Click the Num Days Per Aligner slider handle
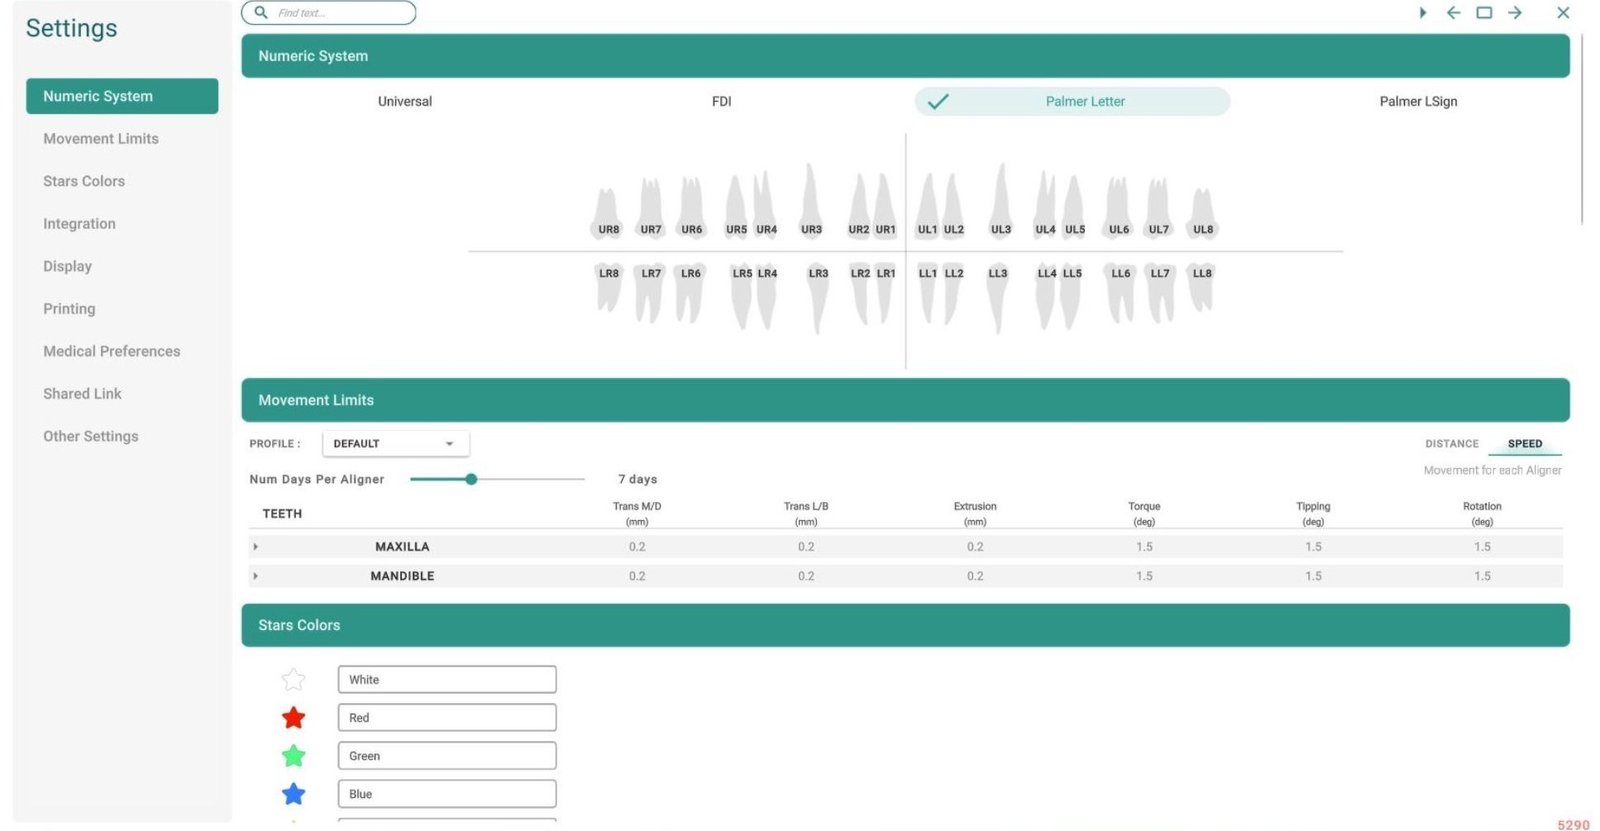Screen dimensions: 1600x831 tap(471, 479)
